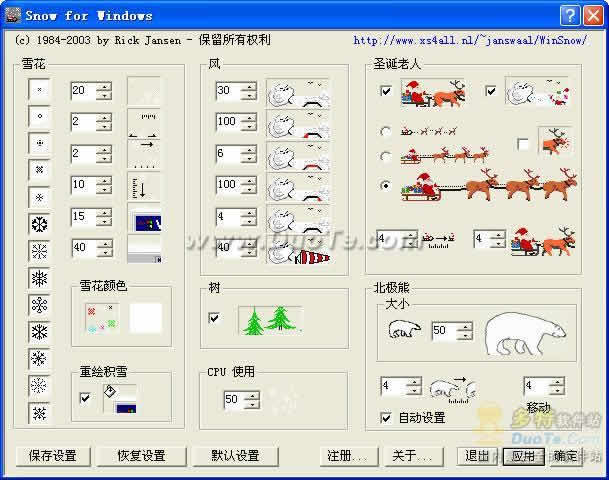Select the medium Santa sleigh radio button
Screen dimensions: 609x480
tap(385, 157)
